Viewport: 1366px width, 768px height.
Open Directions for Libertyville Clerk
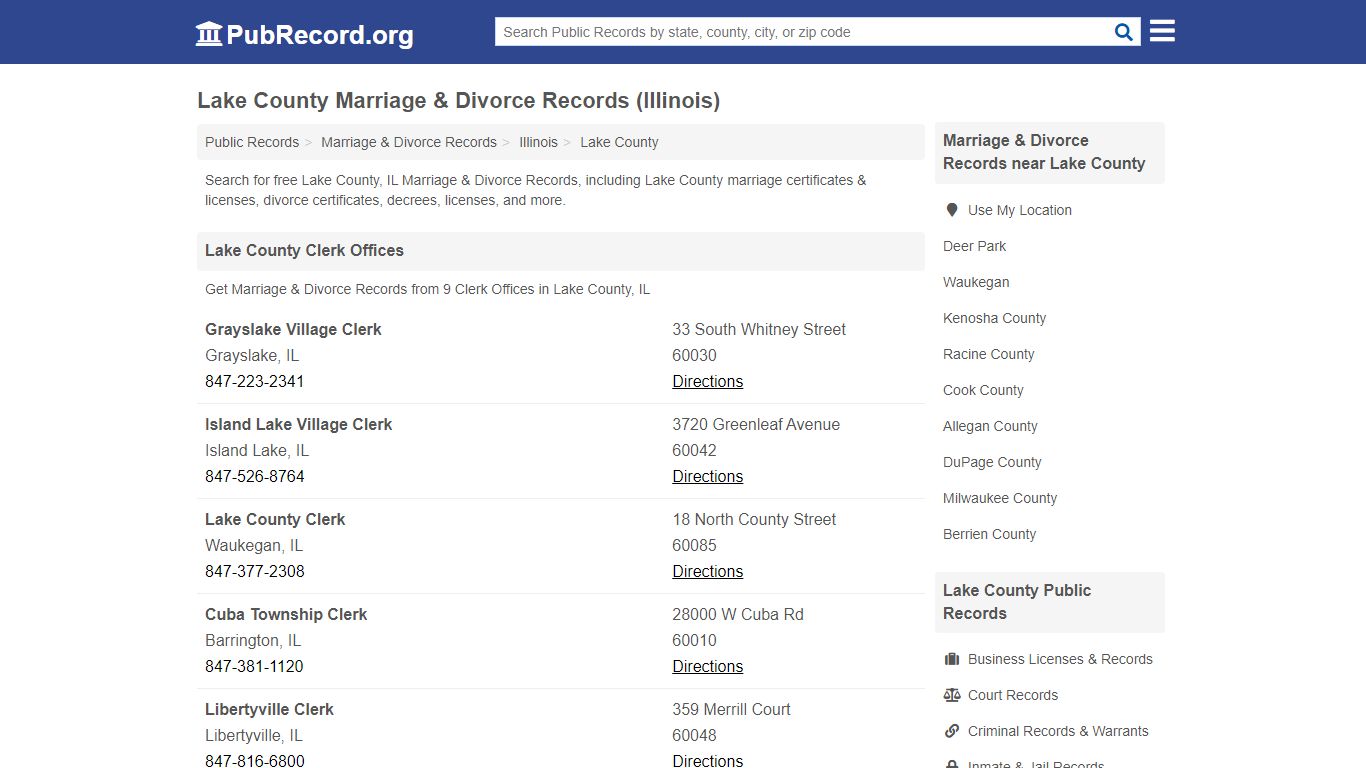pos(707,760)
